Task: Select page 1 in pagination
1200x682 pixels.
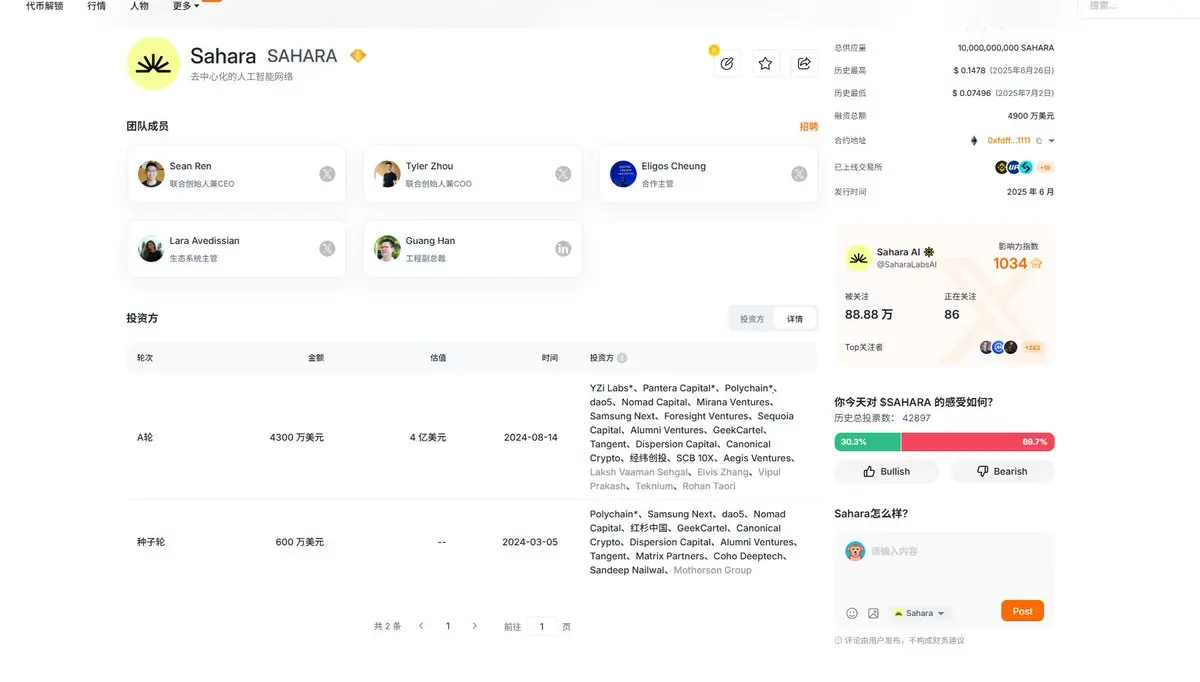Action: (448, 626)
